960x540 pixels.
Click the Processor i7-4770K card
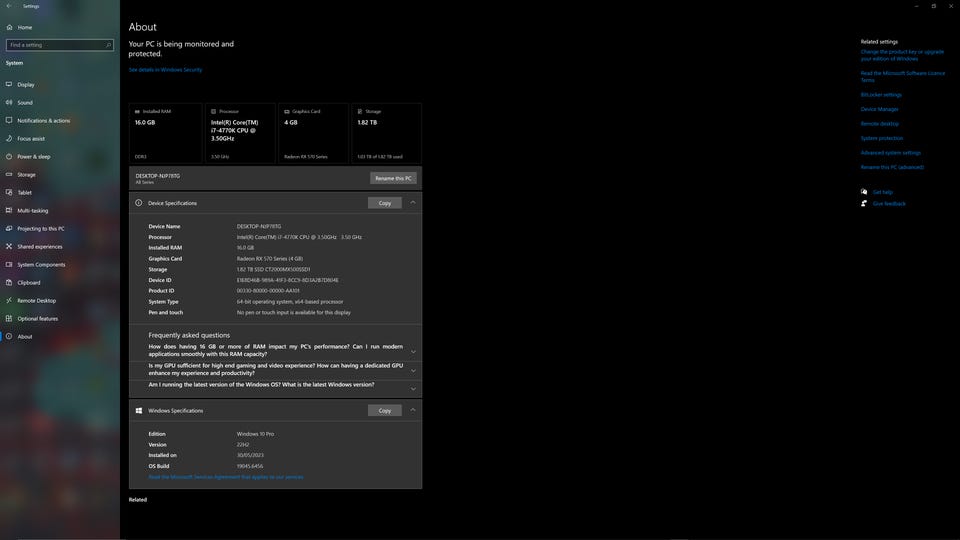click(x=240, y=133)
